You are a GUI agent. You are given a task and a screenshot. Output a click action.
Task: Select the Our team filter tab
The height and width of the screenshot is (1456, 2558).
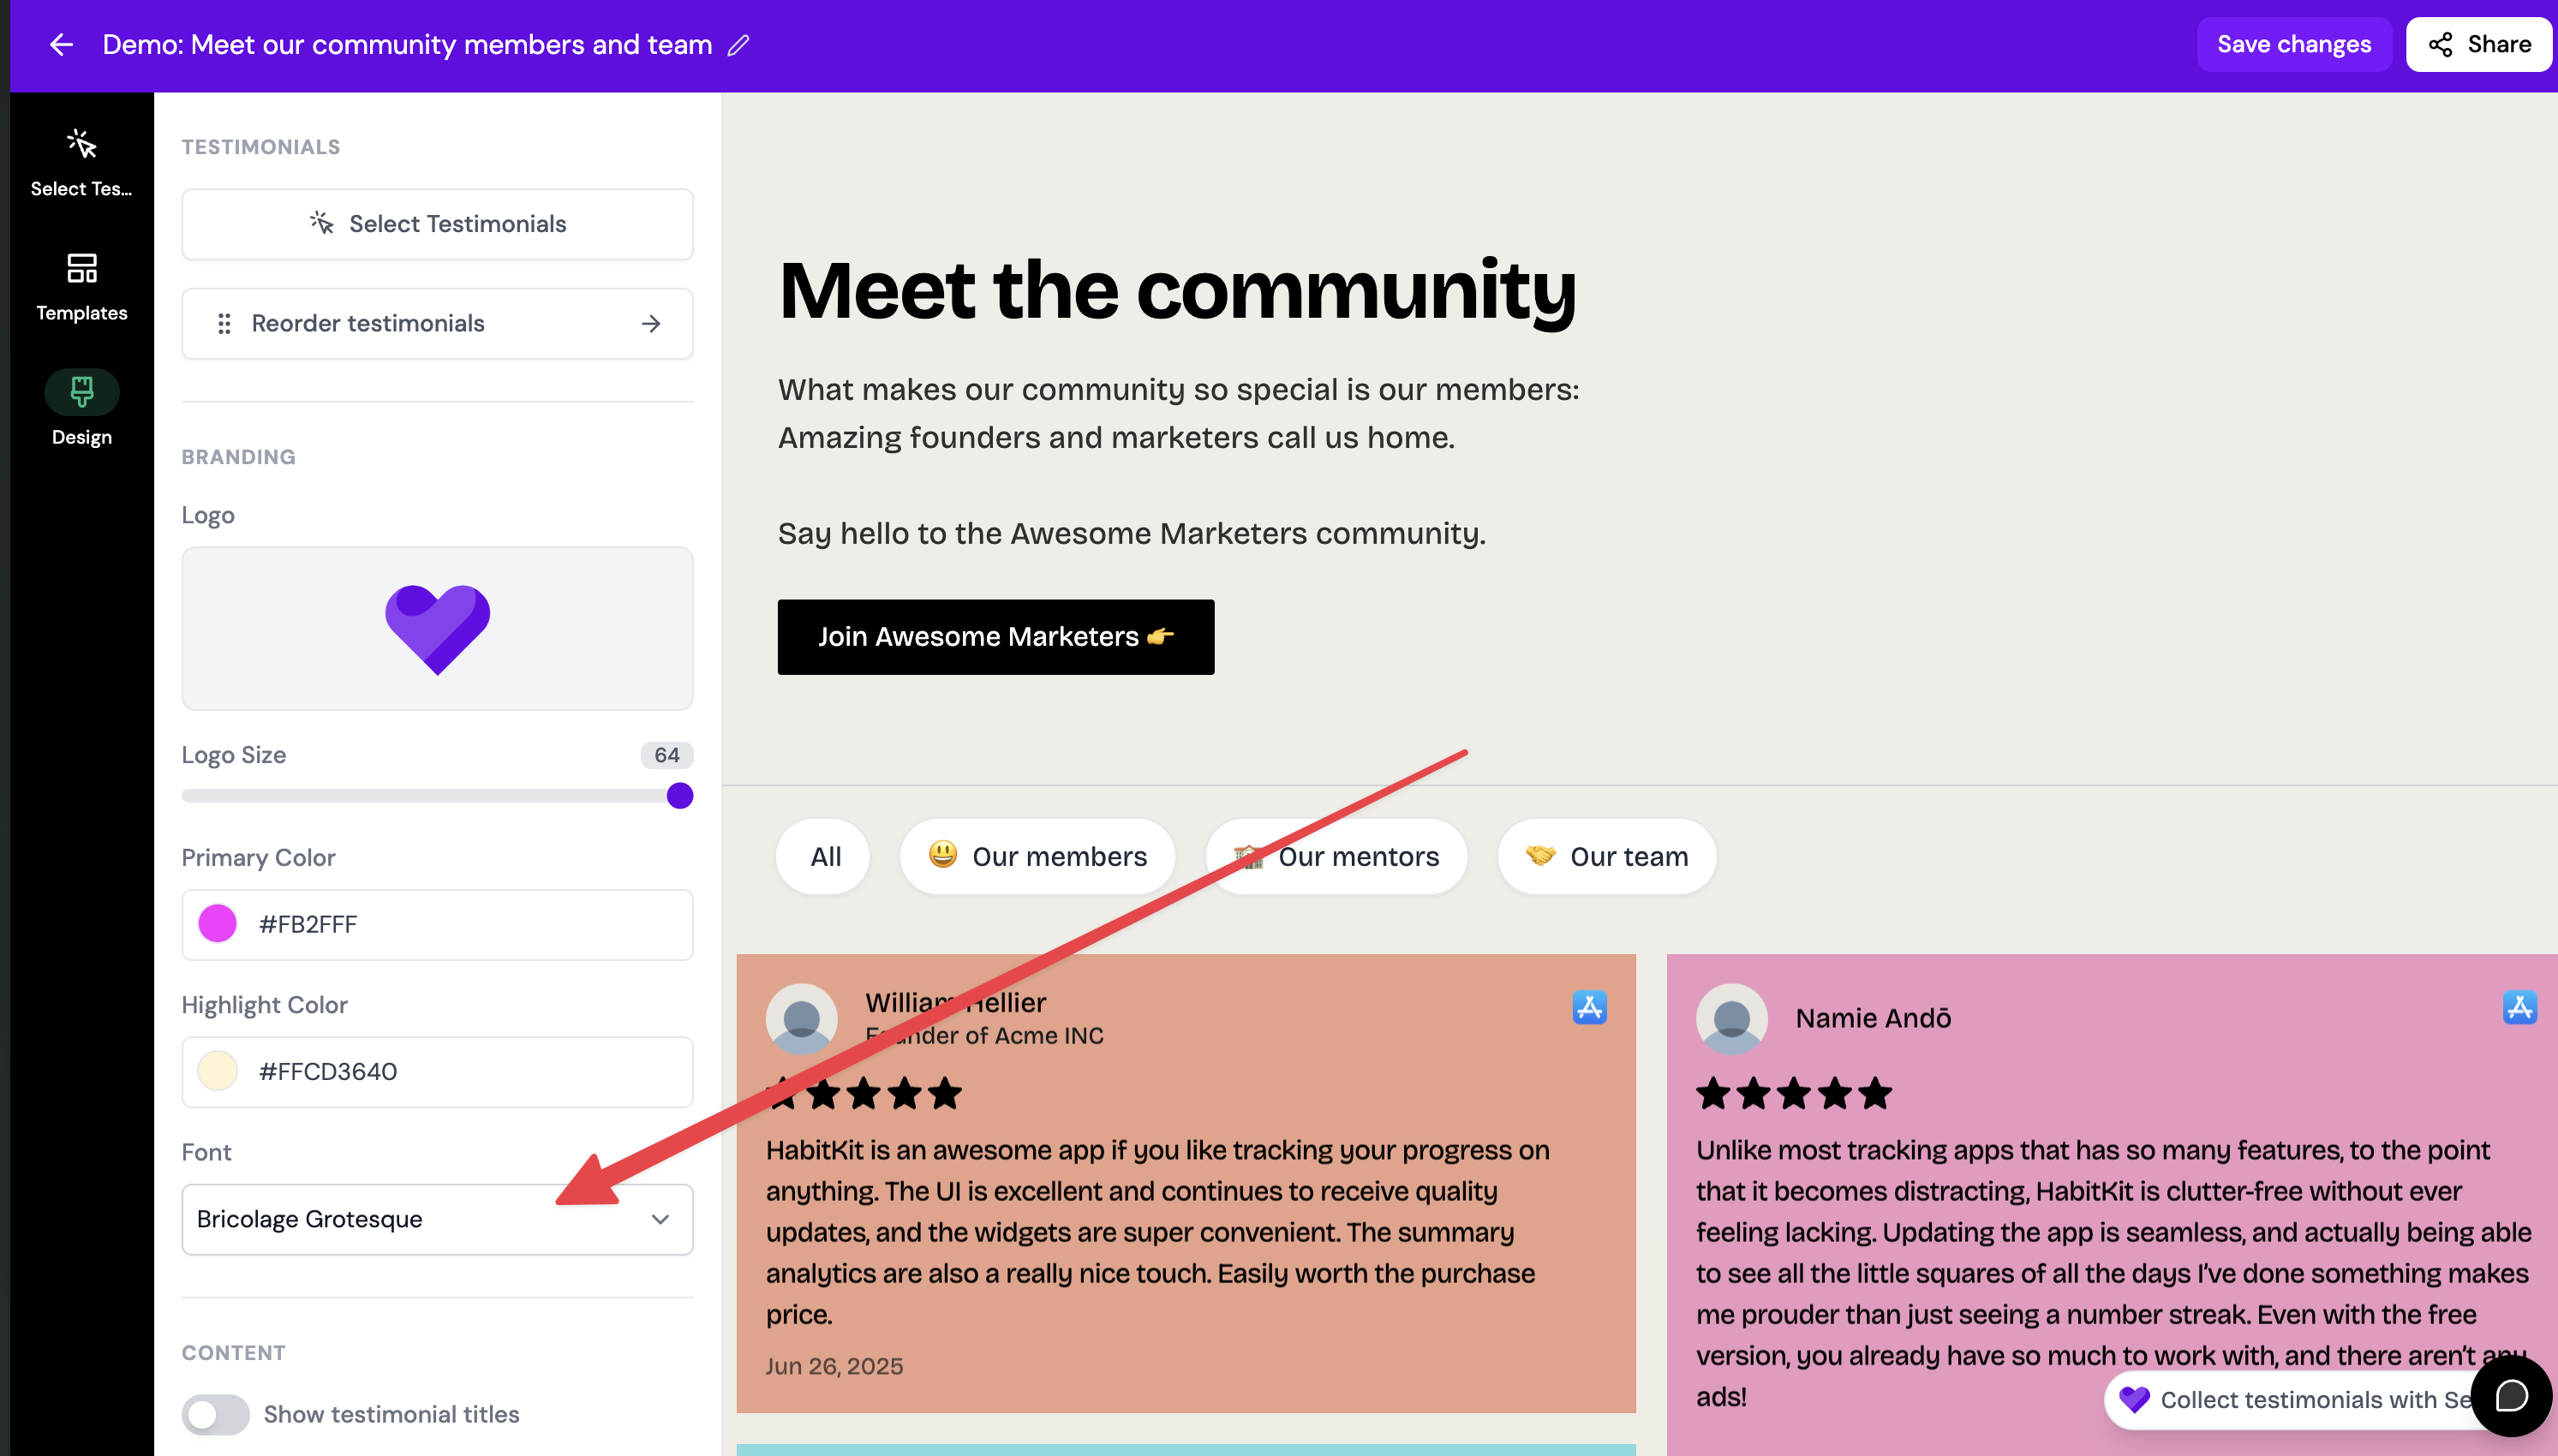coord(1606,857)
